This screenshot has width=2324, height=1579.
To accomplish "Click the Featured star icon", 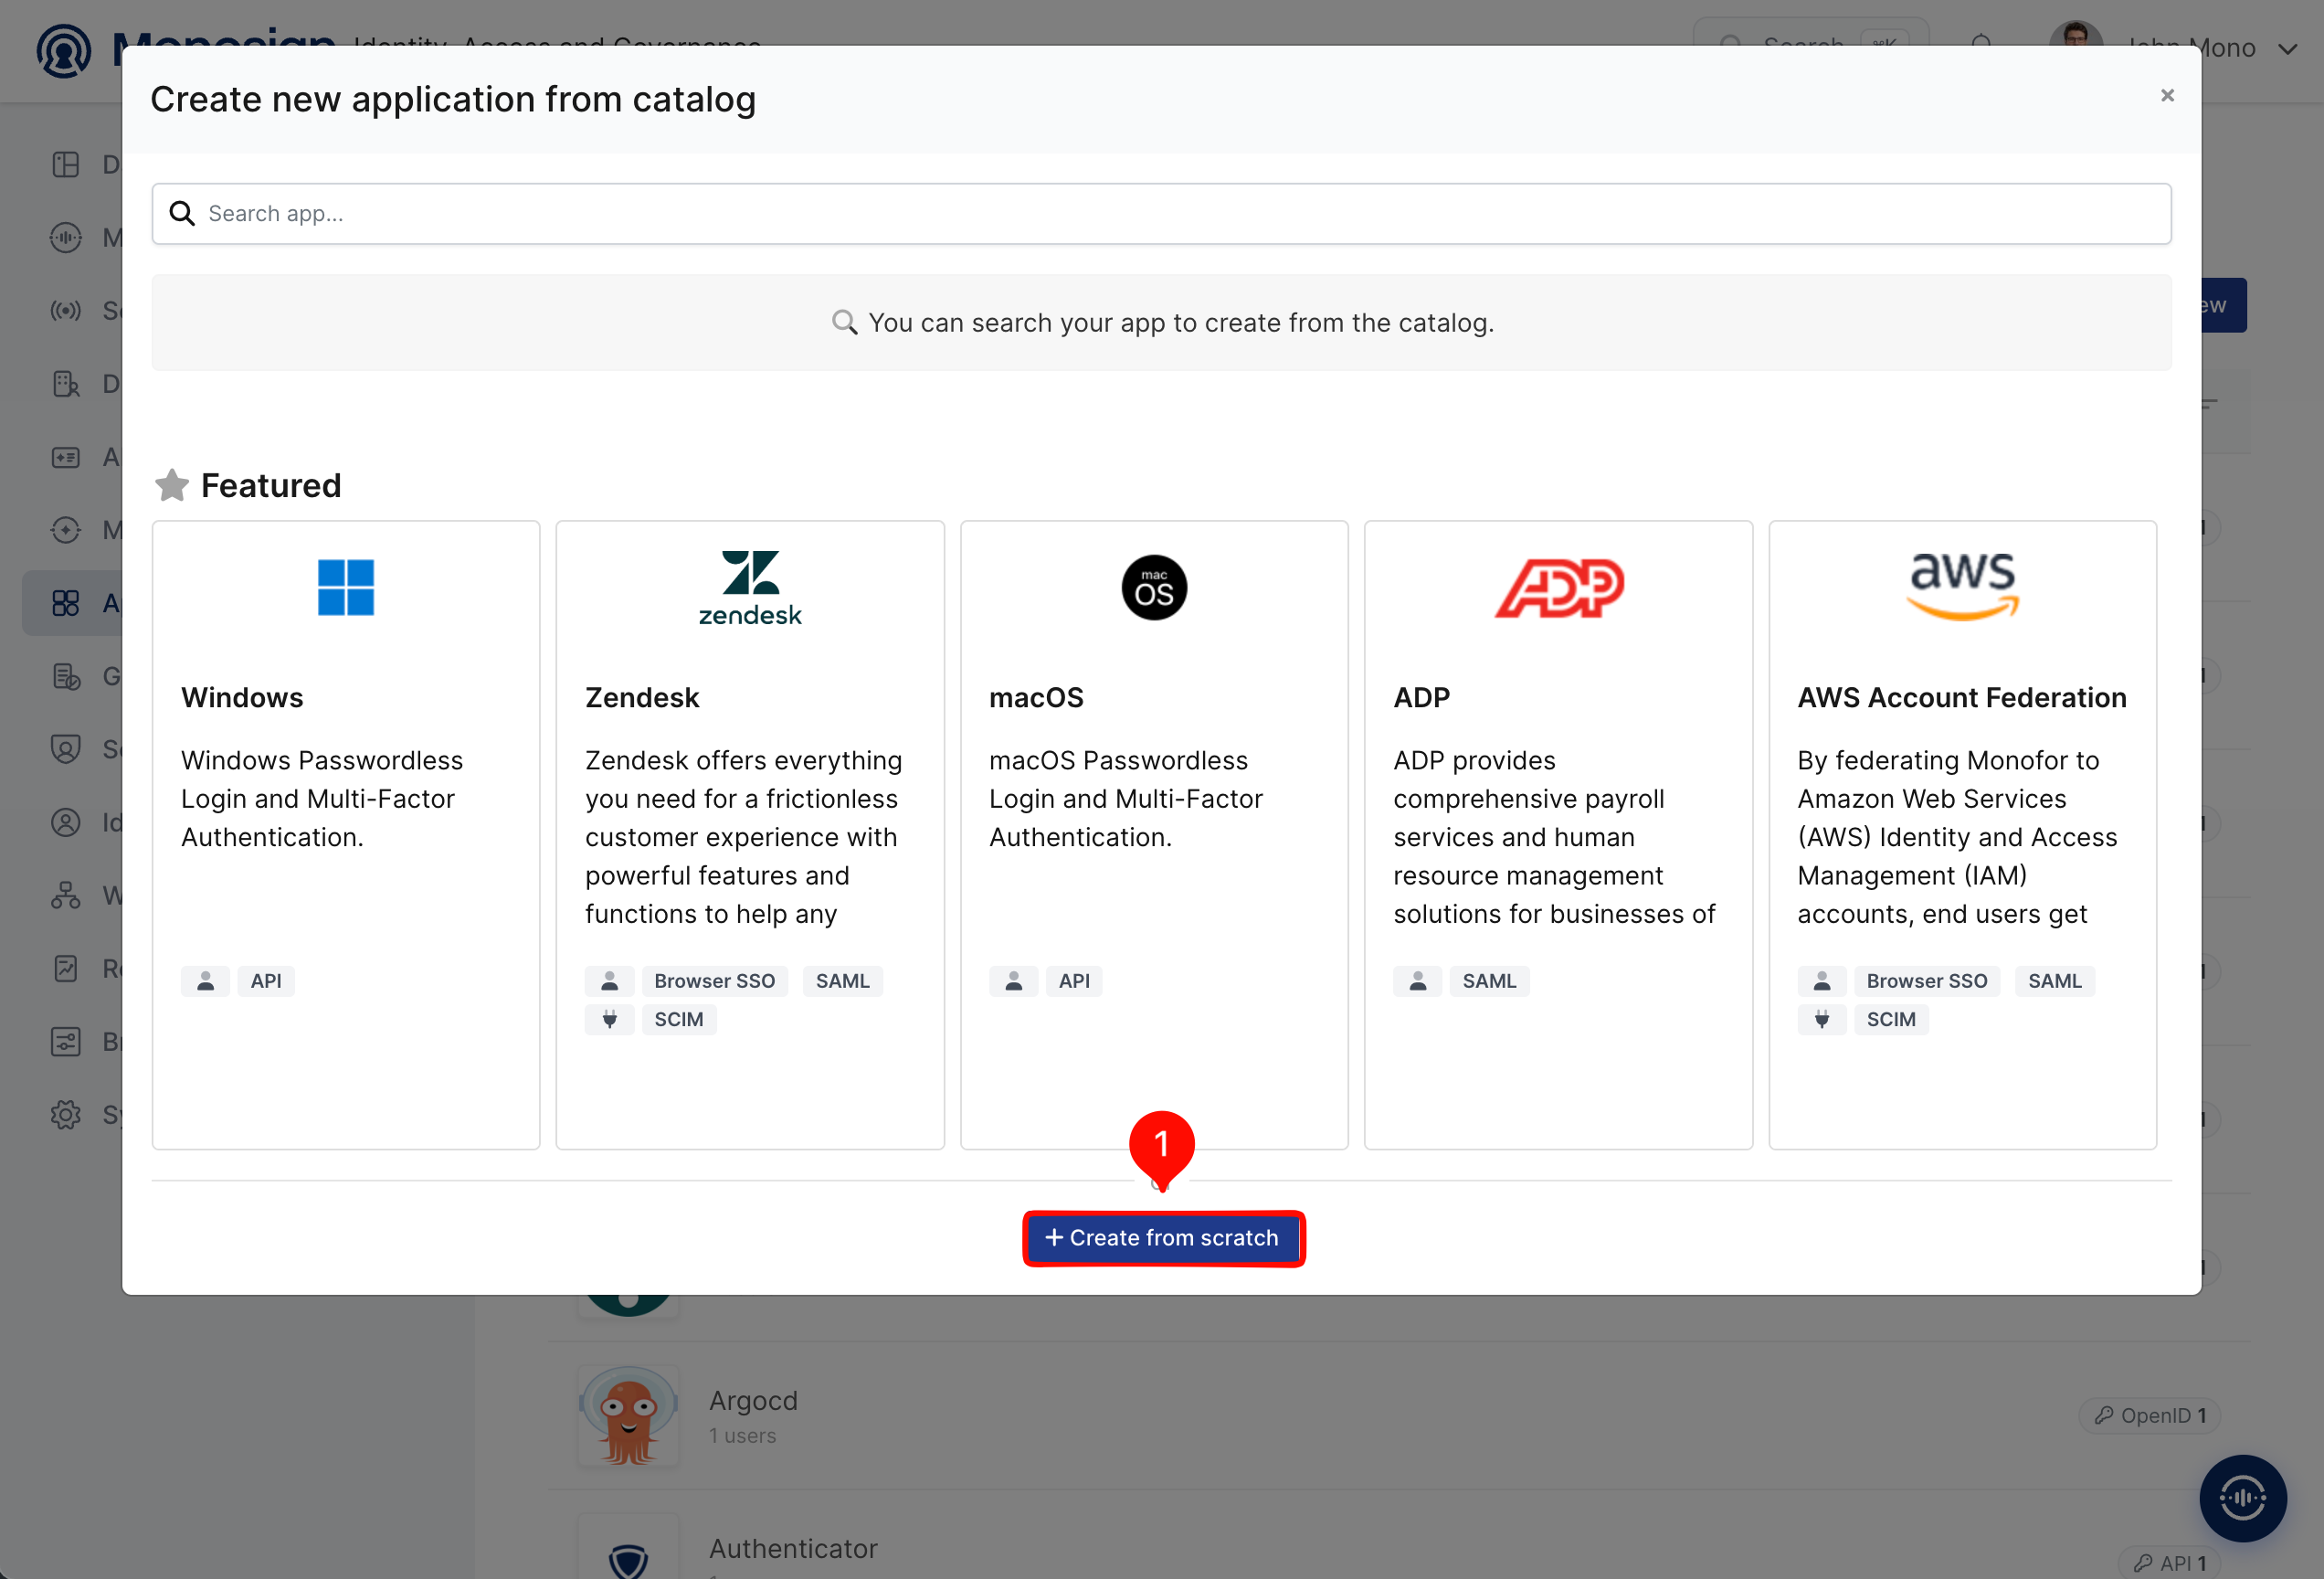I will click(x=172, y=486).
